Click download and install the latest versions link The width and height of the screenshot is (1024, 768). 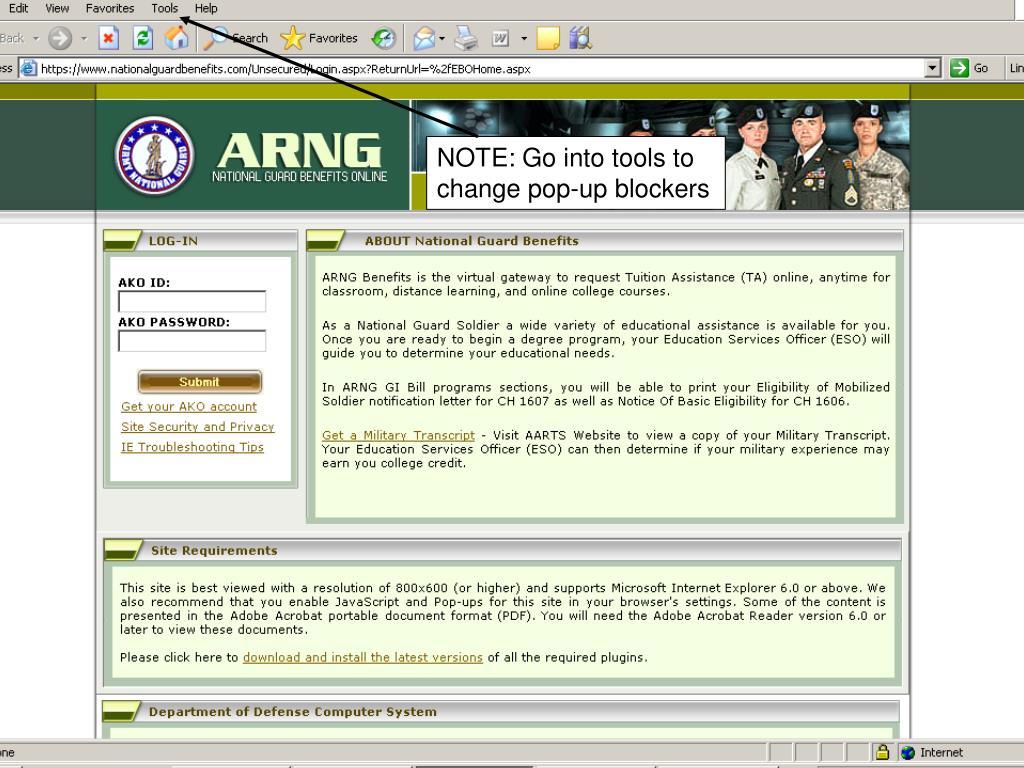click(362, 657)
